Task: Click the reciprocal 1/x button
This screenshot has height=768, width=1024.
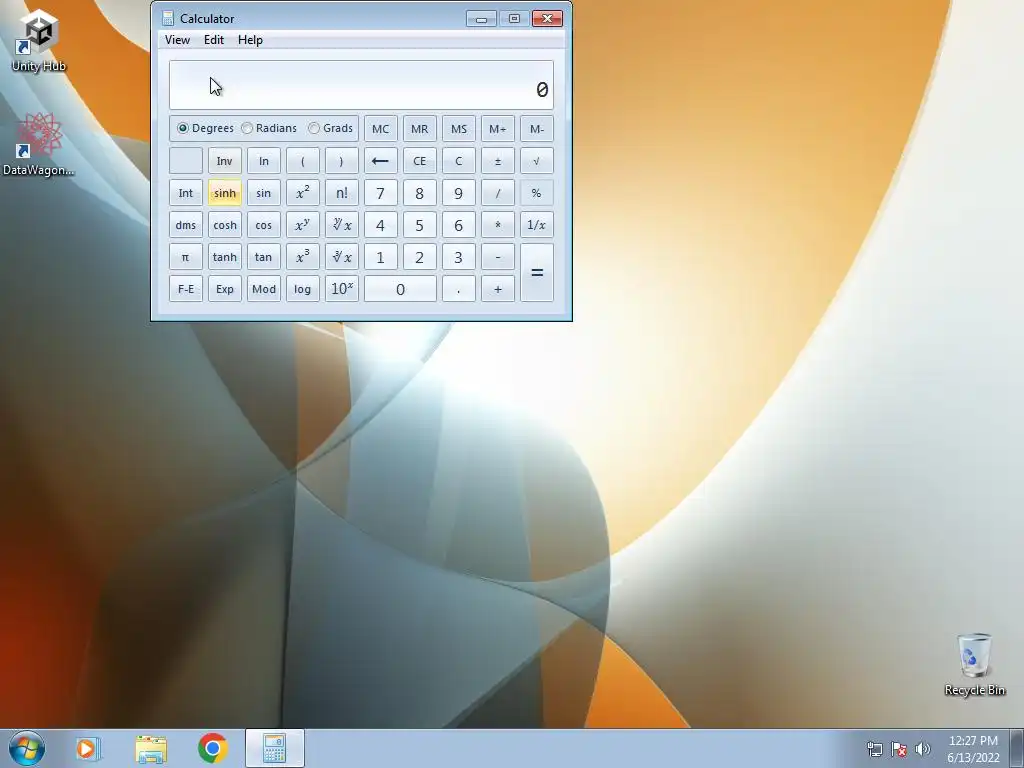Action: click(x=537, y=225)
